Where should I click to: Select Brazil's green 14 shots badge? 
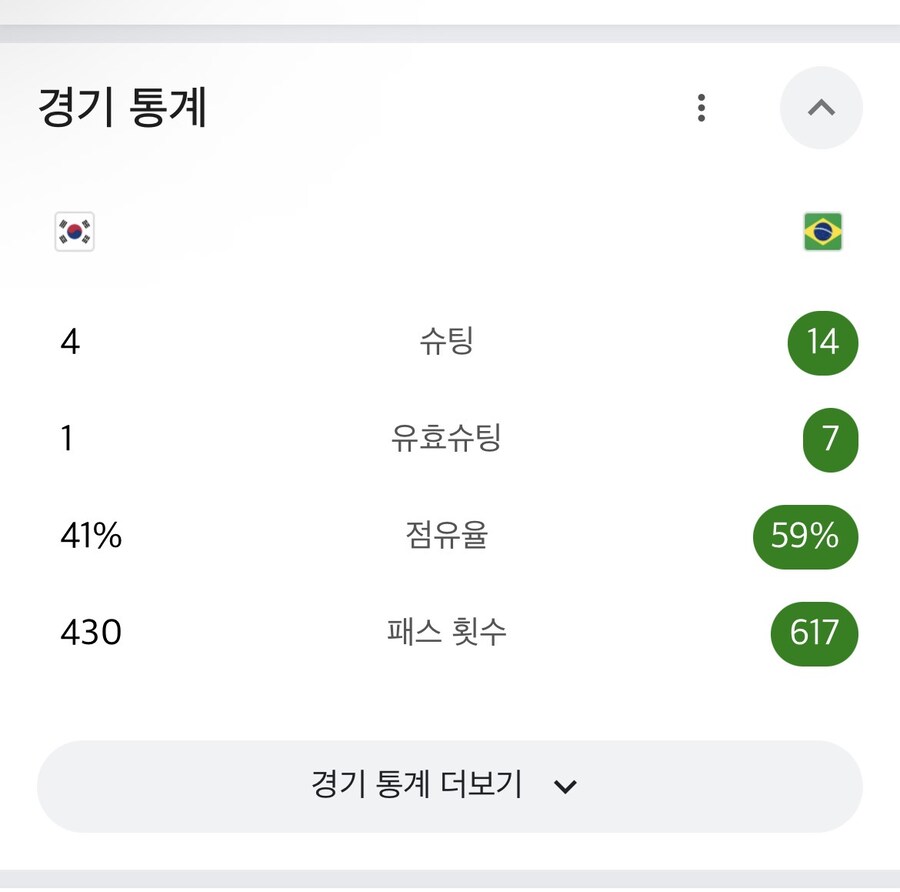(x=822, y=343)
